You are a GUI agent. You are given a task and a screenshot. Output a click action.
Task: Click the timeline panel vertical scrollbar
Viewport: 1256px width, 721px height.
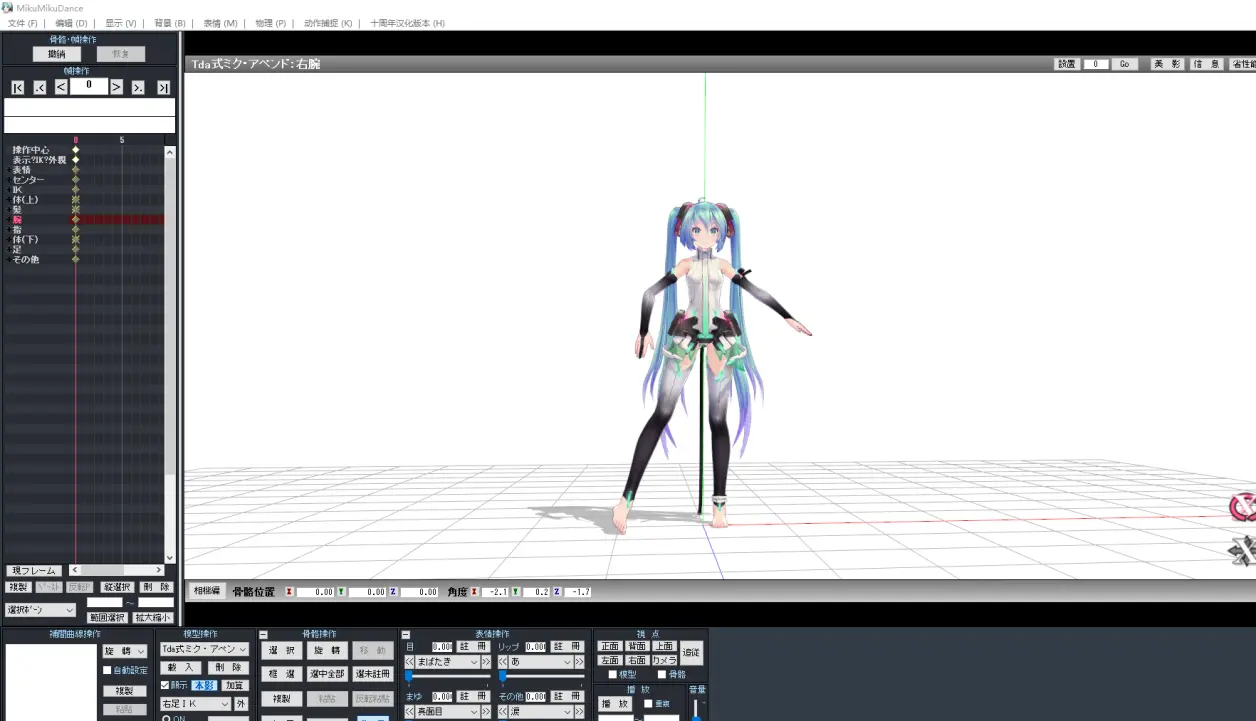pos(169,355)
